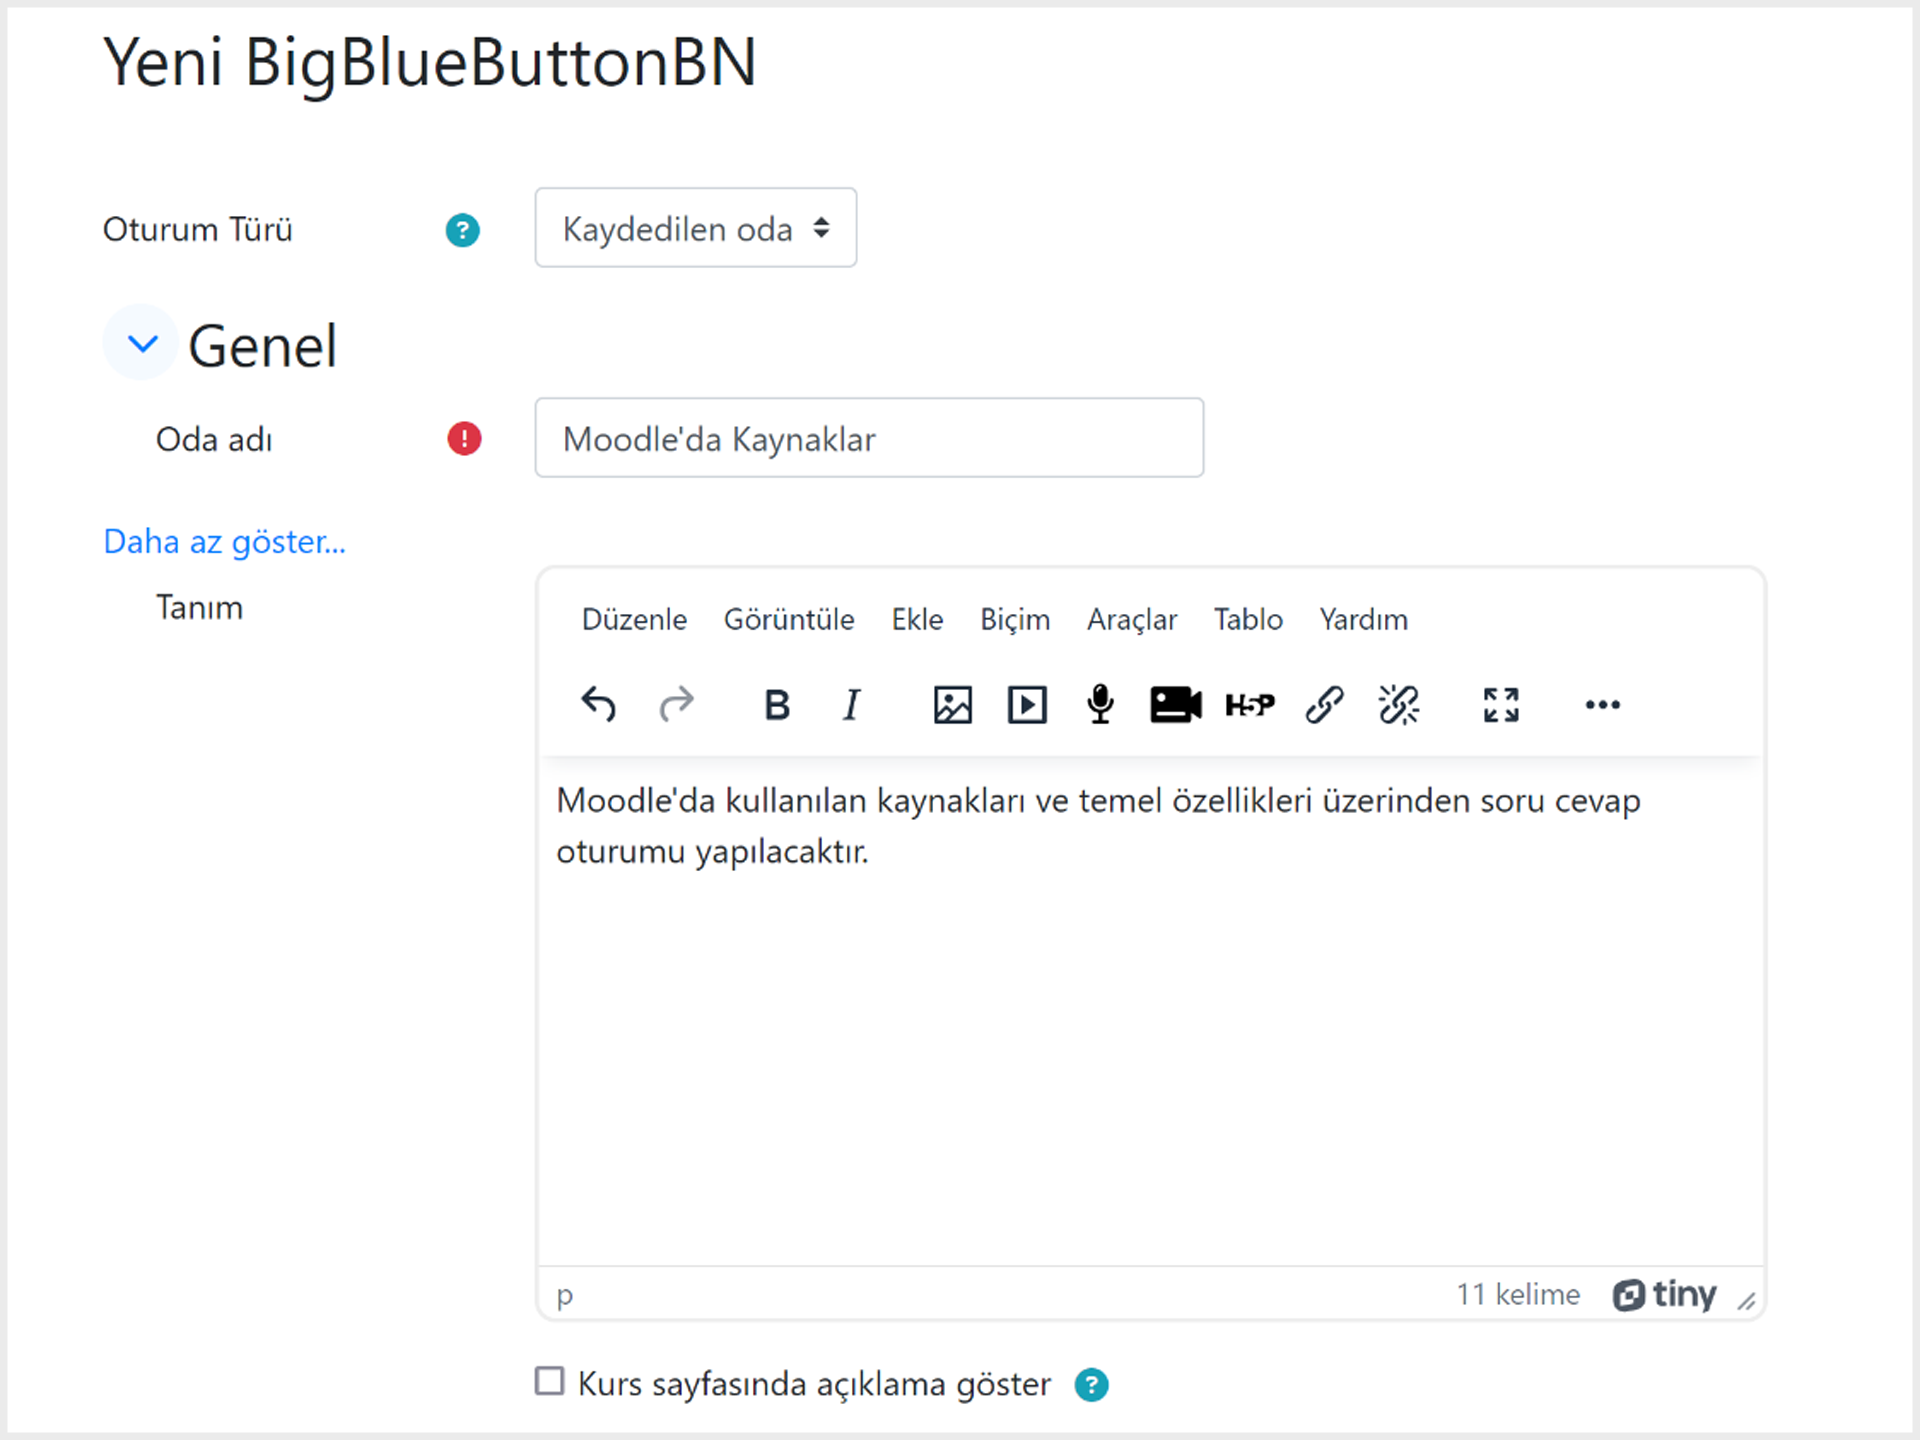This screenshot has height=1440, width=1920.
Task: Open the Görüntüle menu
Action: pyautogui.click(x=789, y=620)
